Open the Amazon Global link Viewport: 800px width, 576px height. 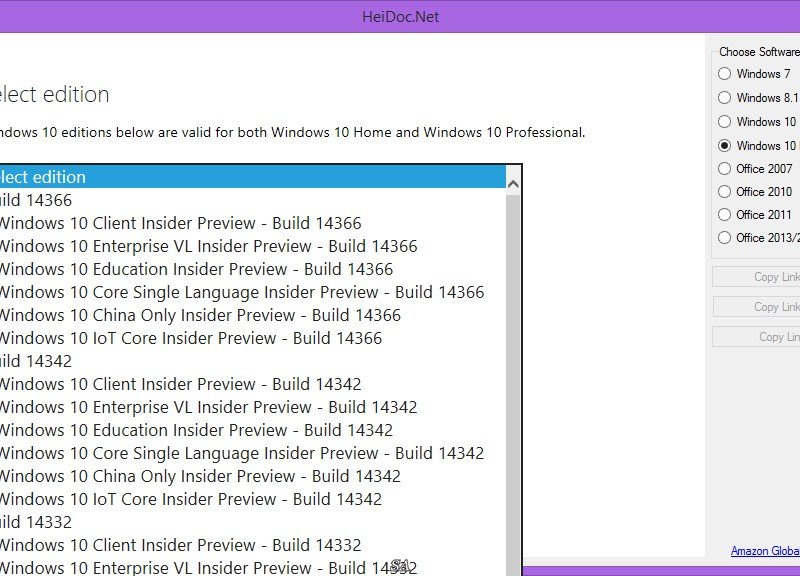765,551
